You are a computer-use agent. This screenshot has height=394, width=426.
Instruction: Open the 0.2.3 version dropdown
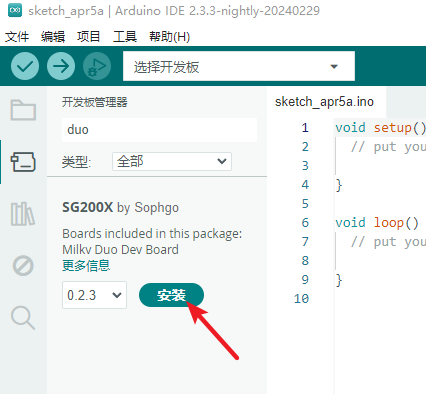(94, 295)
